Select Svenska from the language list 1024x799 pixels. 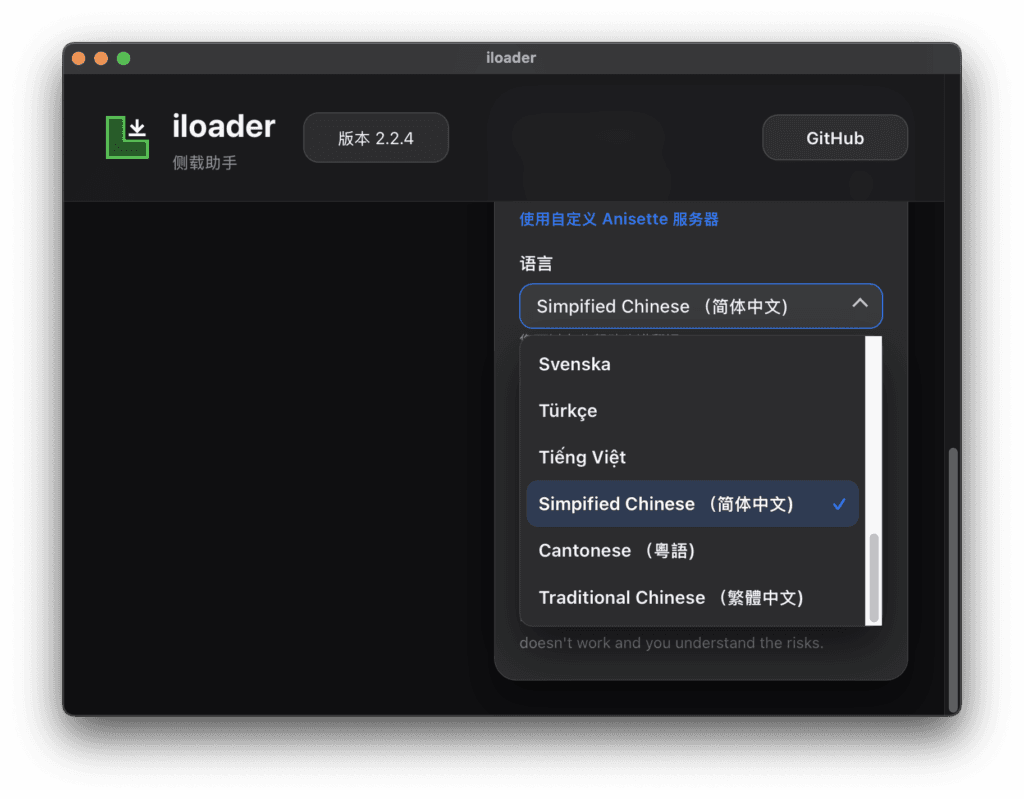click(574, 364)
